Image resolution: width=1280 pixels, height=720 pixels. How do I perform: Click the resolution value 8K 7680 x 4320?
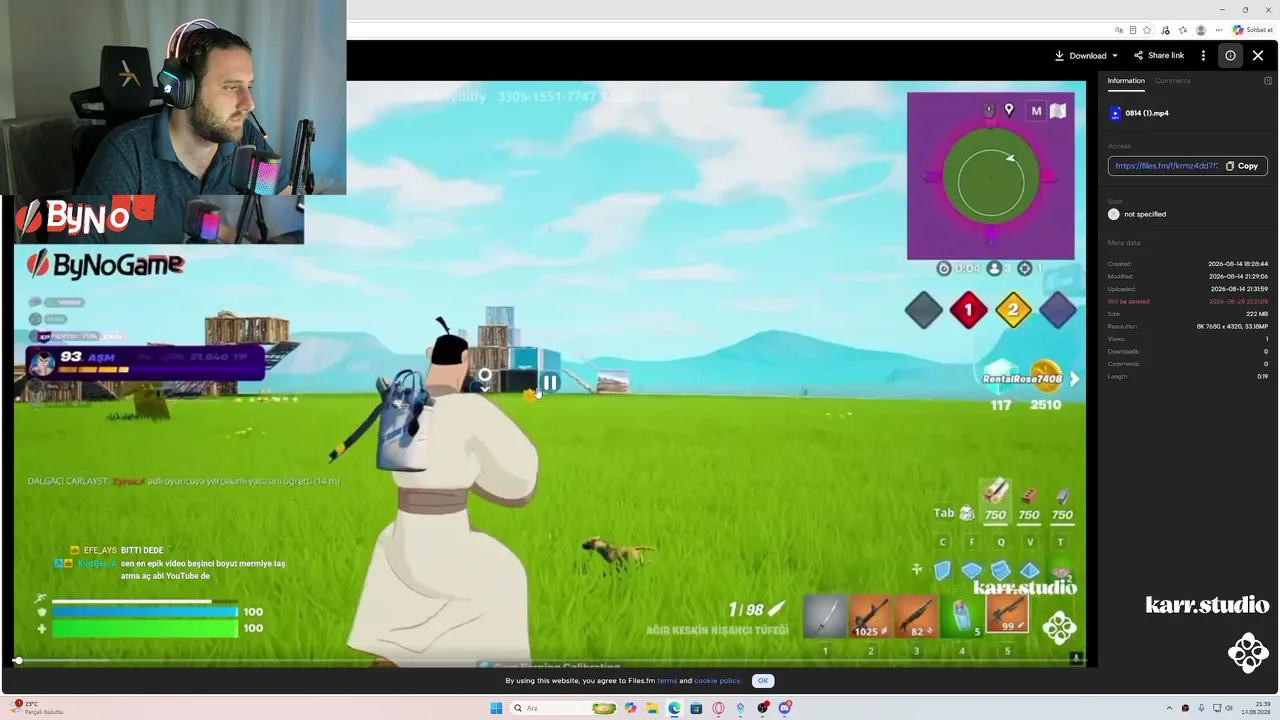pyautogui.click(x=1232, y=326)
